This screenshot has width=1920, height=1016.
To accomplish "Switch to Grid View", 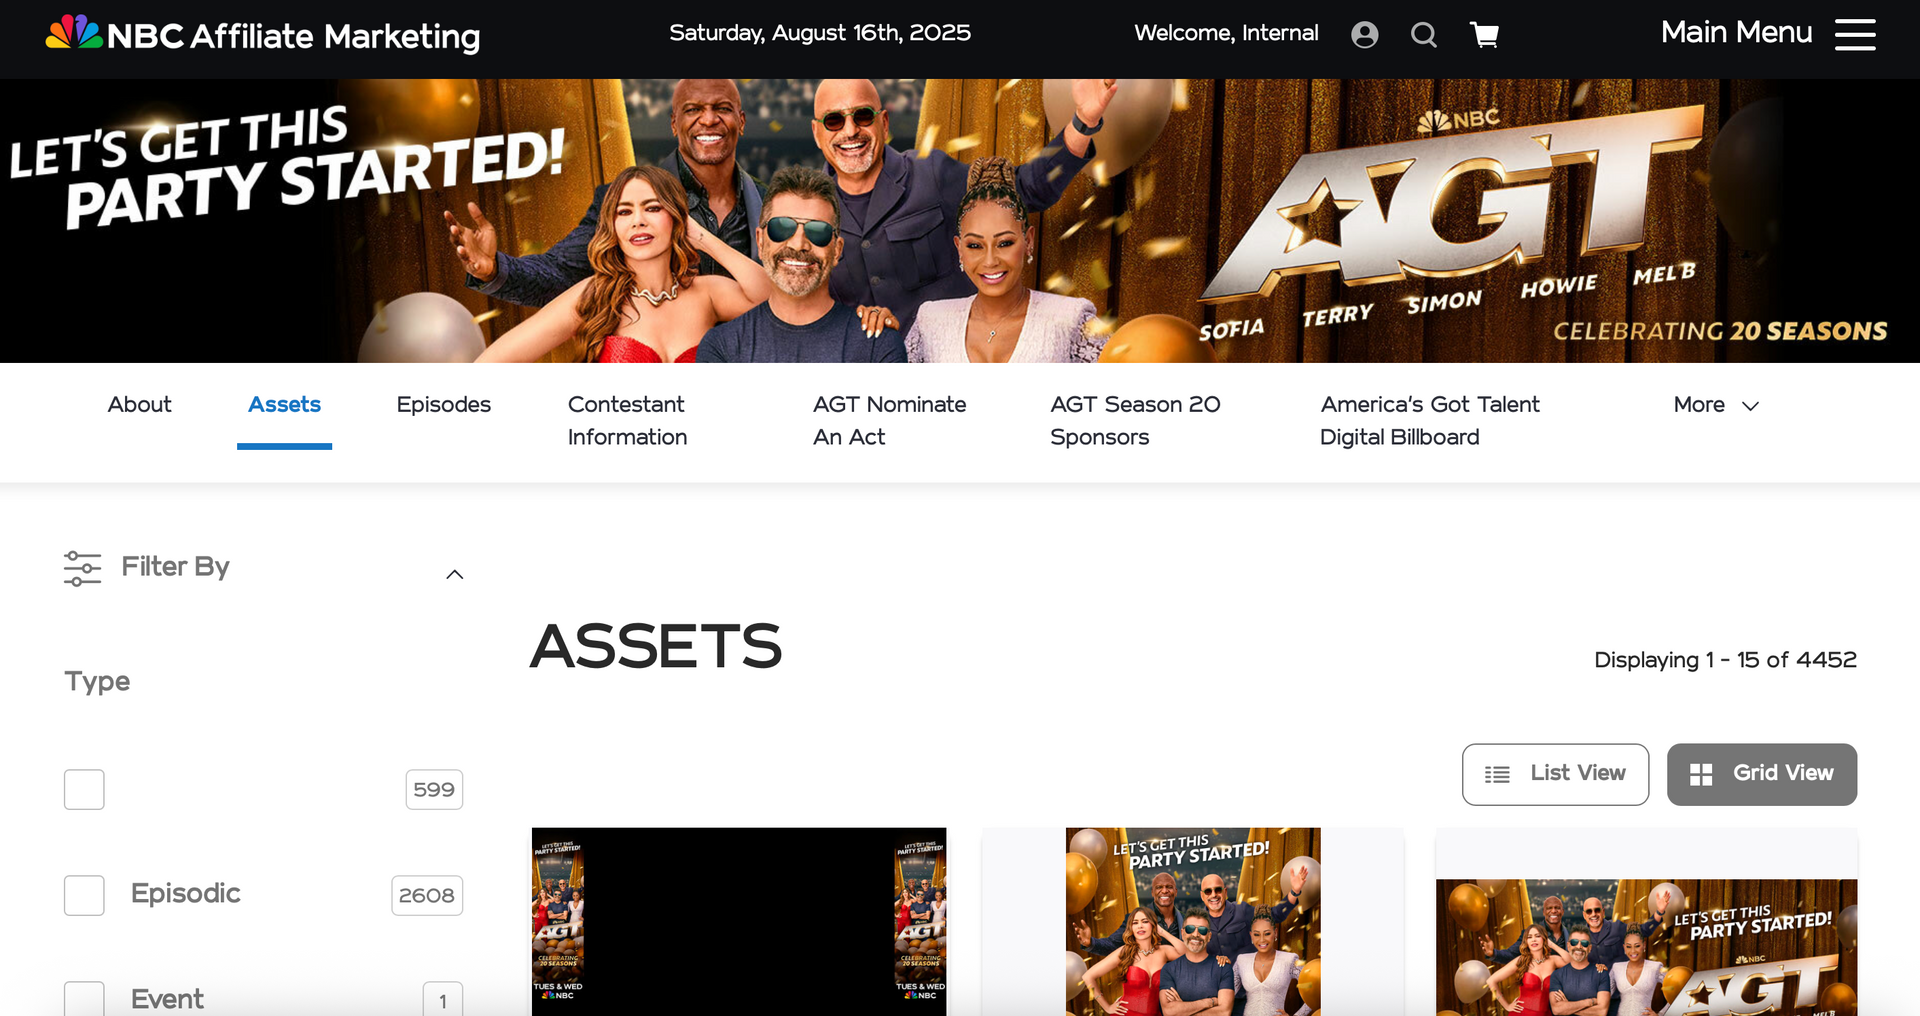I will click(x=1762, y=774).
